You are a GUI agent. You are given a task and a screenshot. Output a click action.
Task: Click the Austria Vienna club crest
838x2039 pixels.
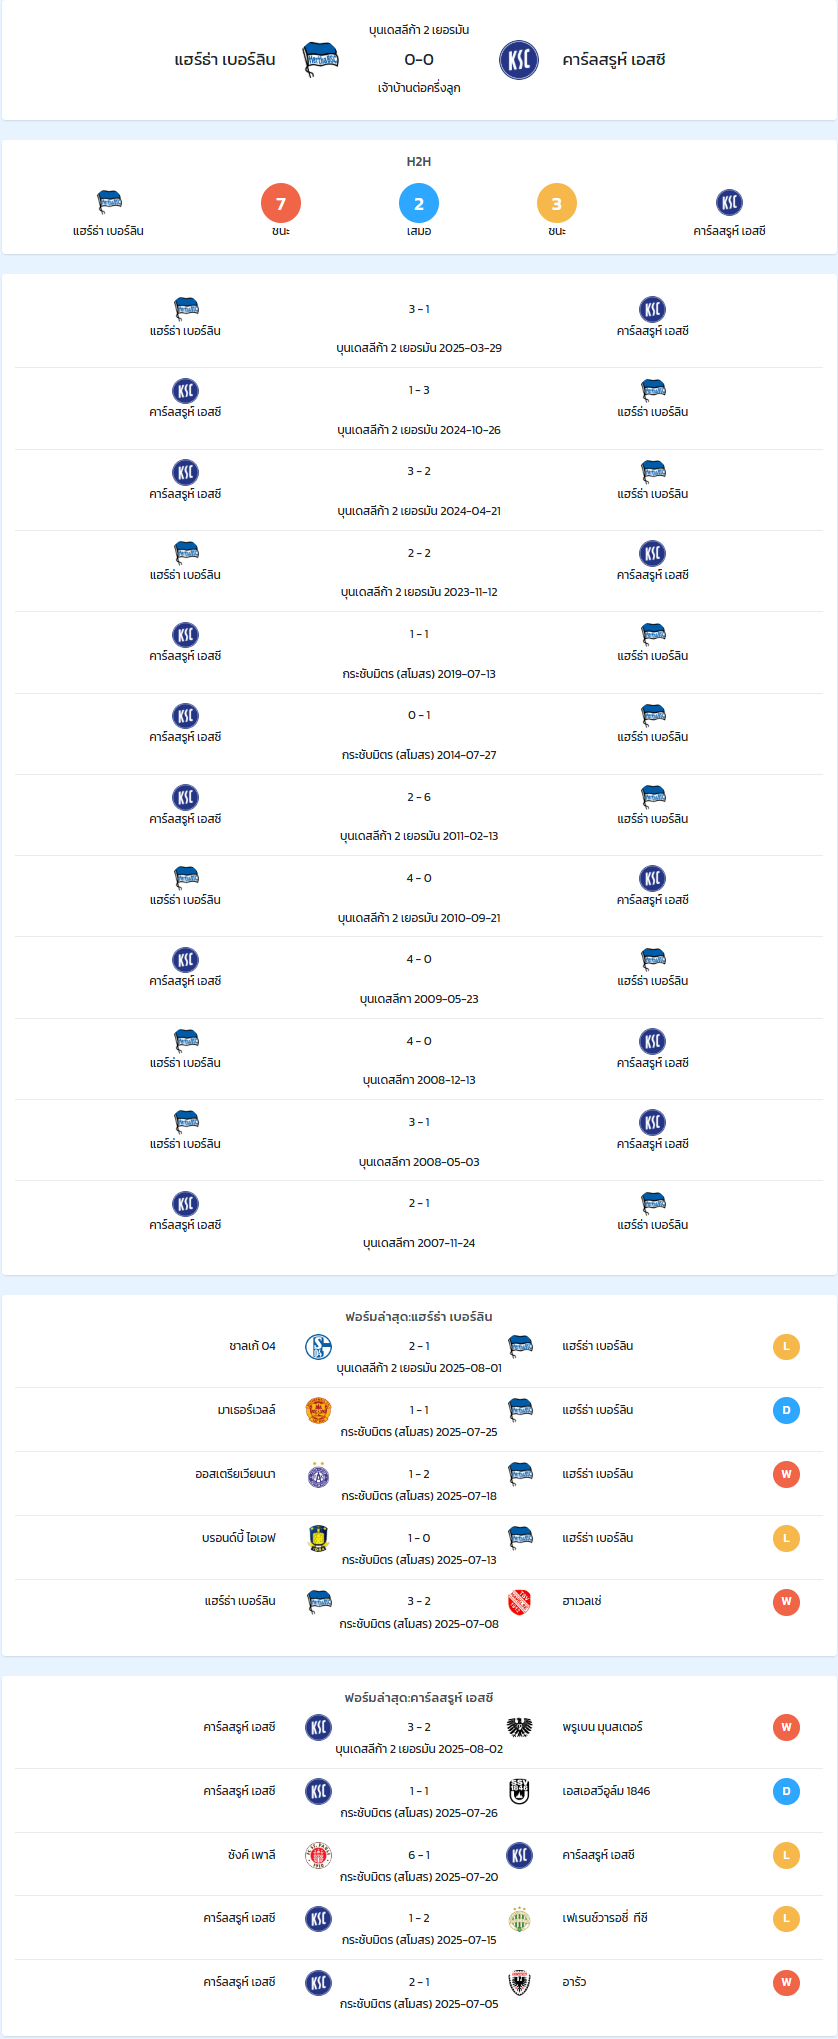point(318,1475)
